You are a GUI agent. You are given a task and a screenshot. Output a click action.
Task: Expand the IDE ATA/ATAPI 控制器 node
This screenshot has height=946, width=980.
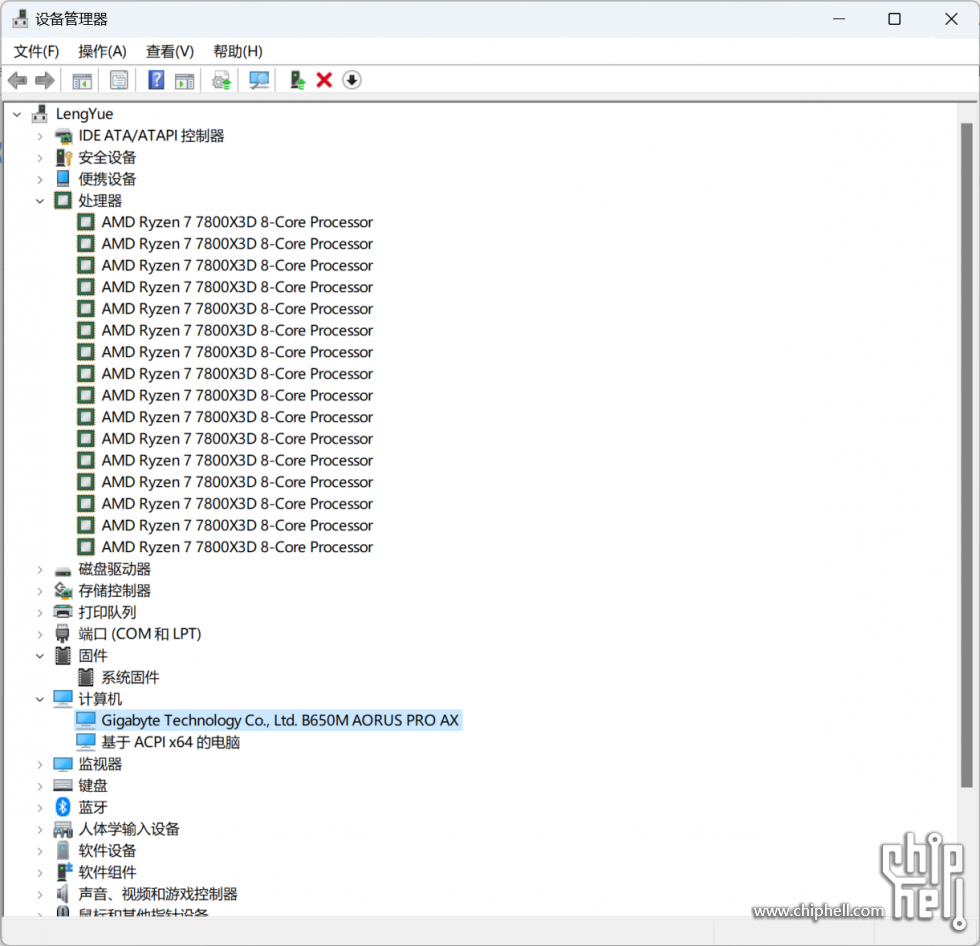(x=40, y=136)
